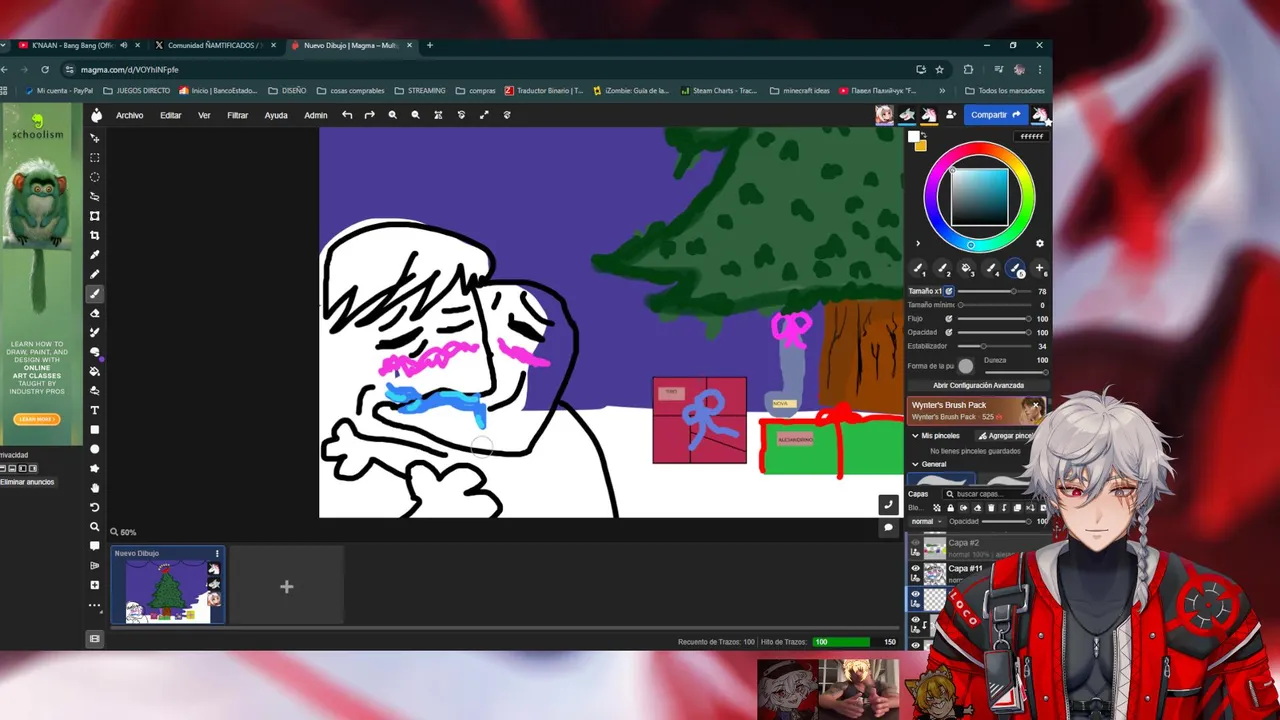The image size is (1280, 720).
Task: Select the Rectangle shape tool
Action: pos(95,430)
